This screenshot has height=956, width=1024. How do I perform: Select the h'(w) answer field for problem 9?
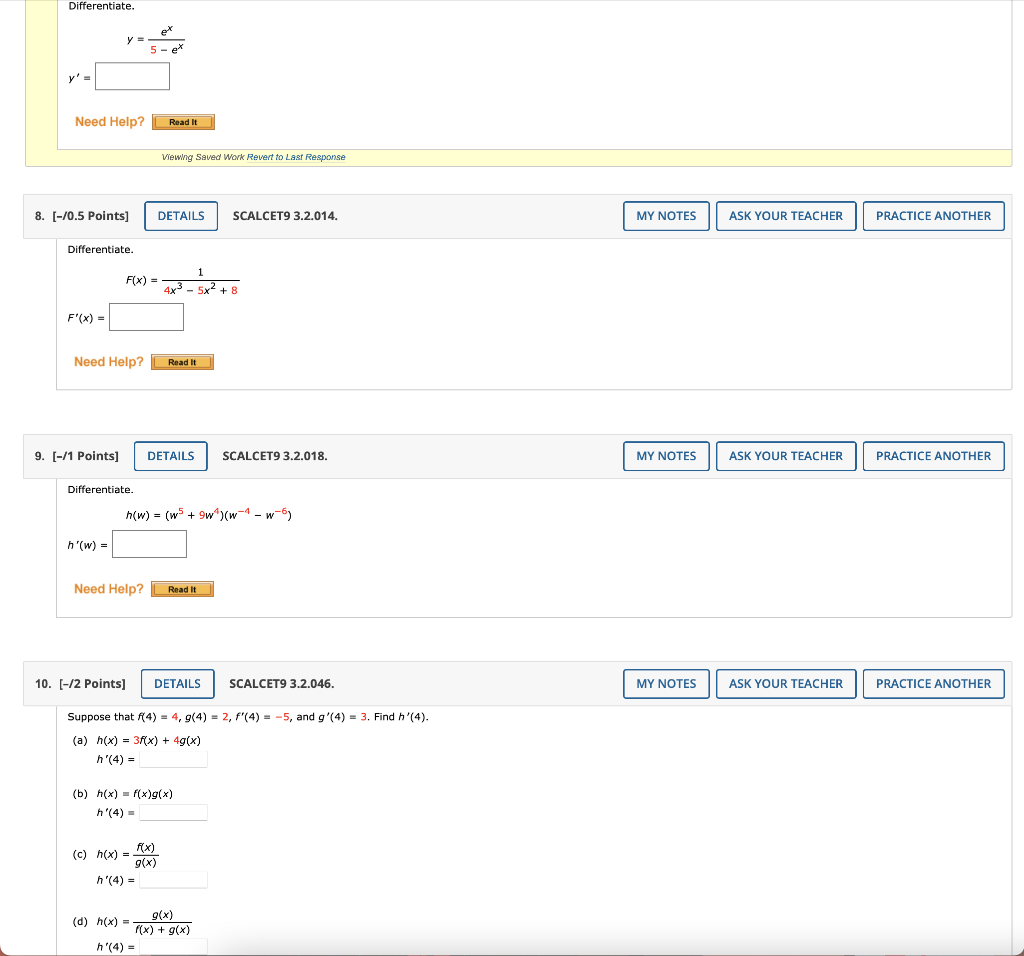[149, 543]
